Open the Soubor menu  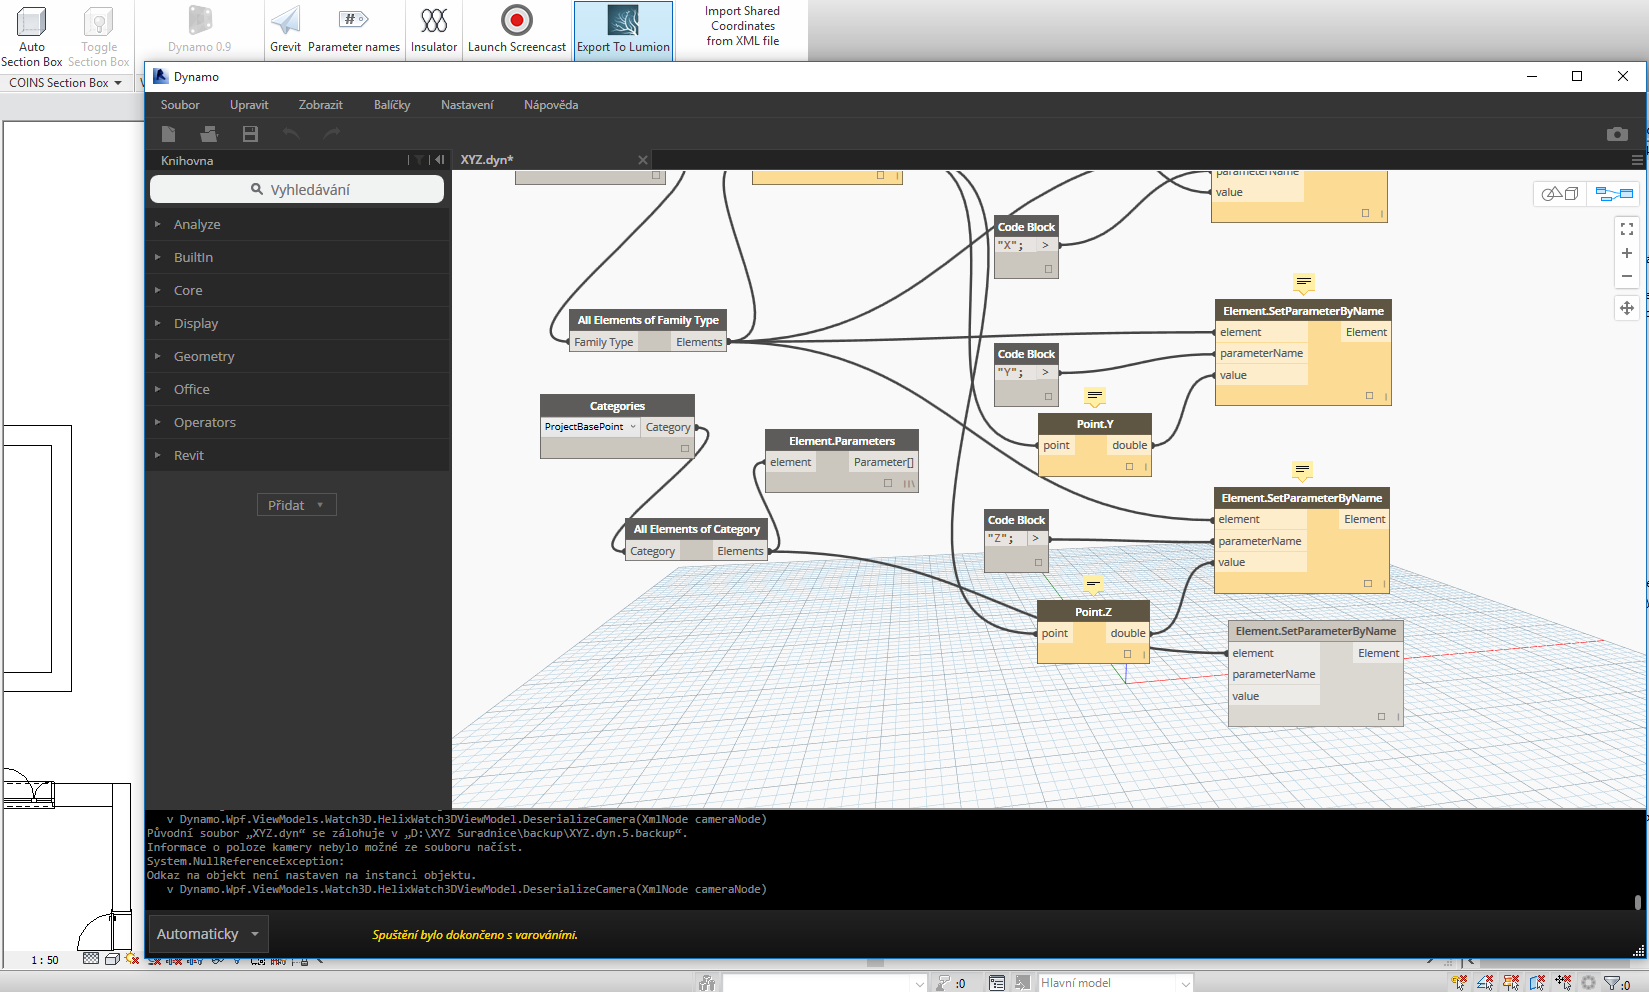pyautogui.click(x=180, y=105)
